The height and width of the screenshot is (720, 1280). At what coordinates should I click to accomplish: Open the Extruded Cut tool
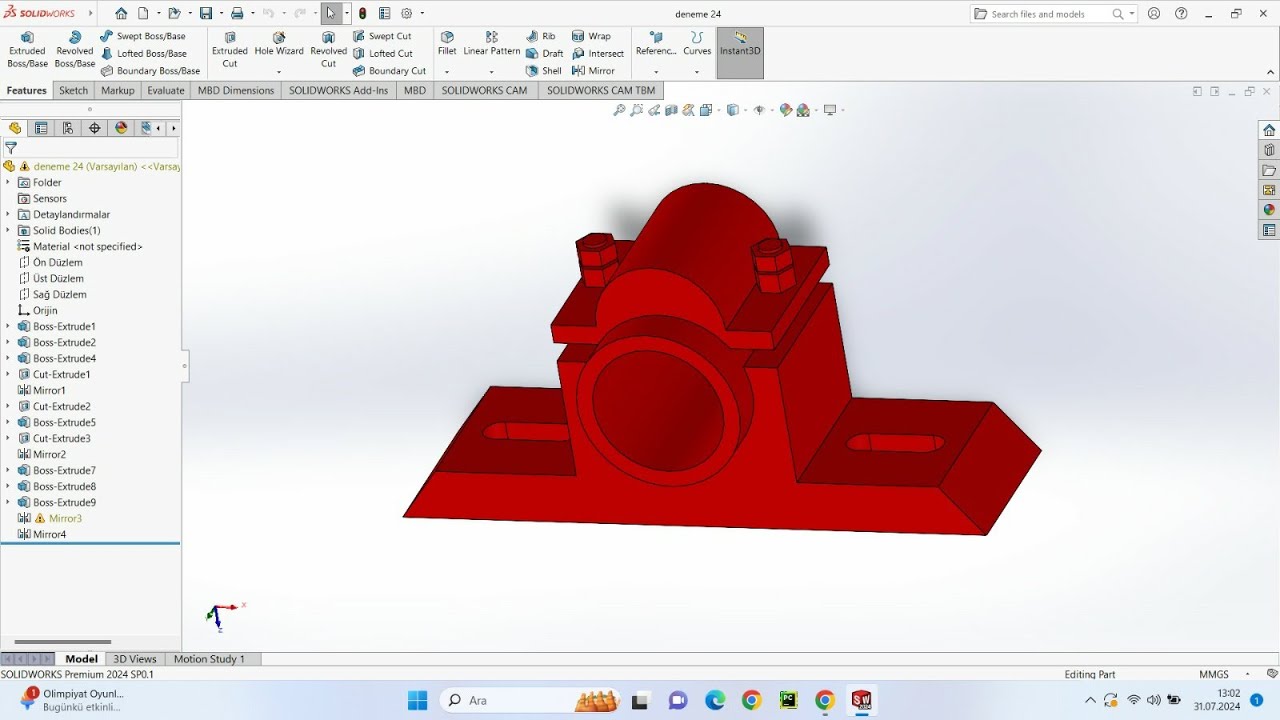point(230,49)
